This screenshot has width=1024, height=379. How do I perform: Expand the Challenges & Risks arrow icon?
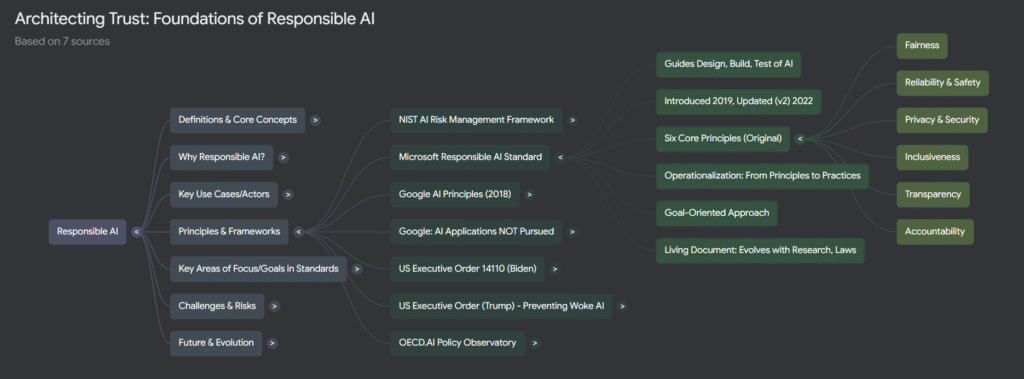coord(274,306)
